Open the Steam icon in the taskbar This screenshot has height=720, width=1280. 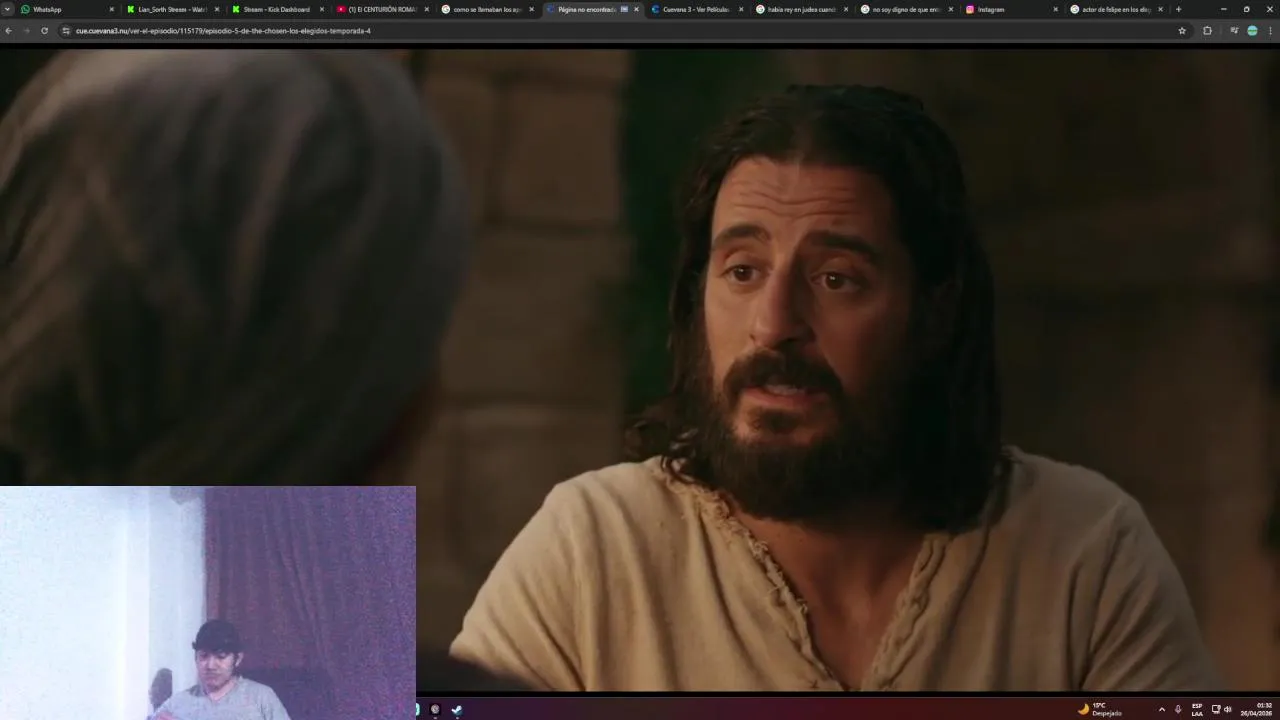pos(457,709)
